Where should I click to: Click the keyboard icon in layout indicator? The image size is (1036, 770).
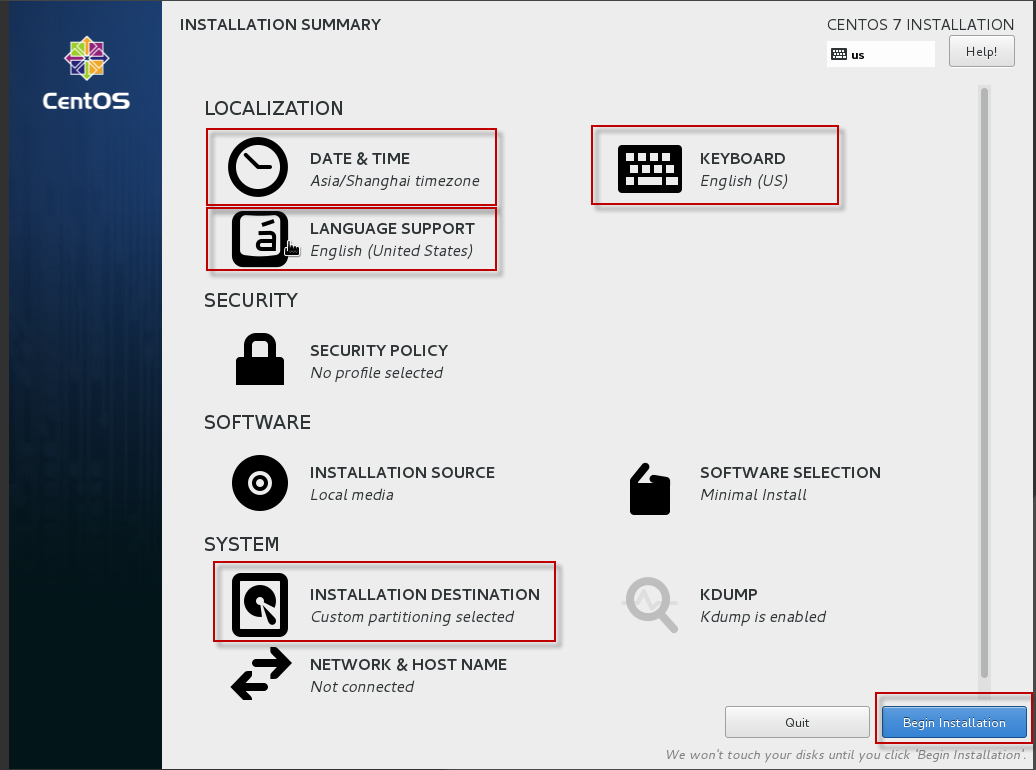(838, 54)
